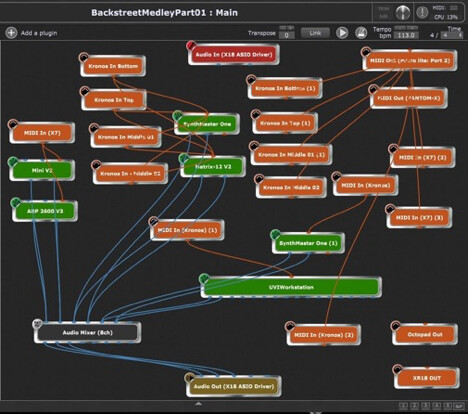The width and height of the screenshot is (468, 414).
Task: Toggle the Matrix-12 V2 power icon
Action: coord(183,158)
